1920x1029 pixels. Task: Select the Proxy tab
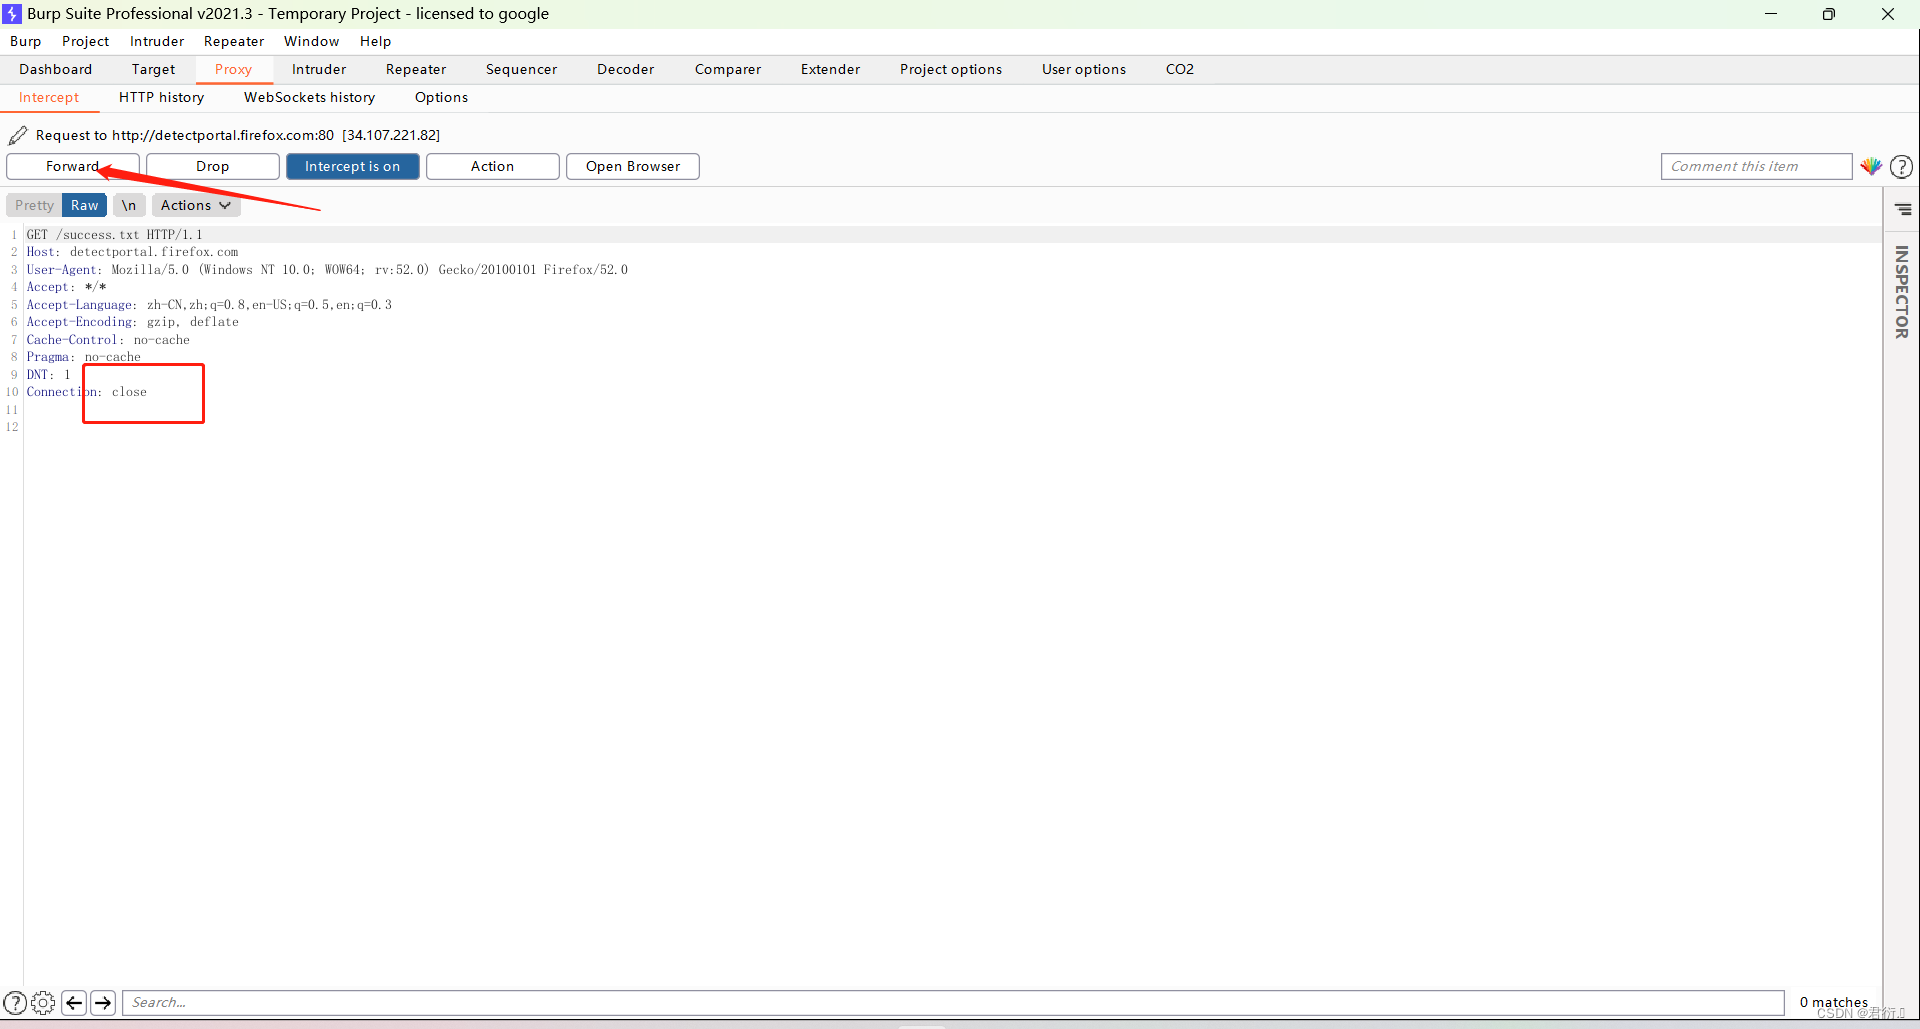(233, 69)
